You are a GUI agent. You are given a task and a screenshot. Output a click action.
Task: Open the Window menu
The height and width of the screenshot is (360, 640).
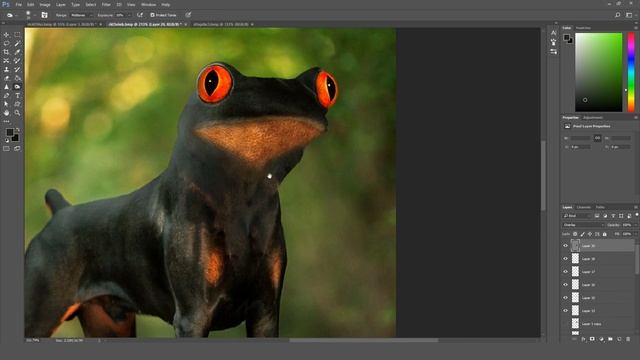(148, 4)
